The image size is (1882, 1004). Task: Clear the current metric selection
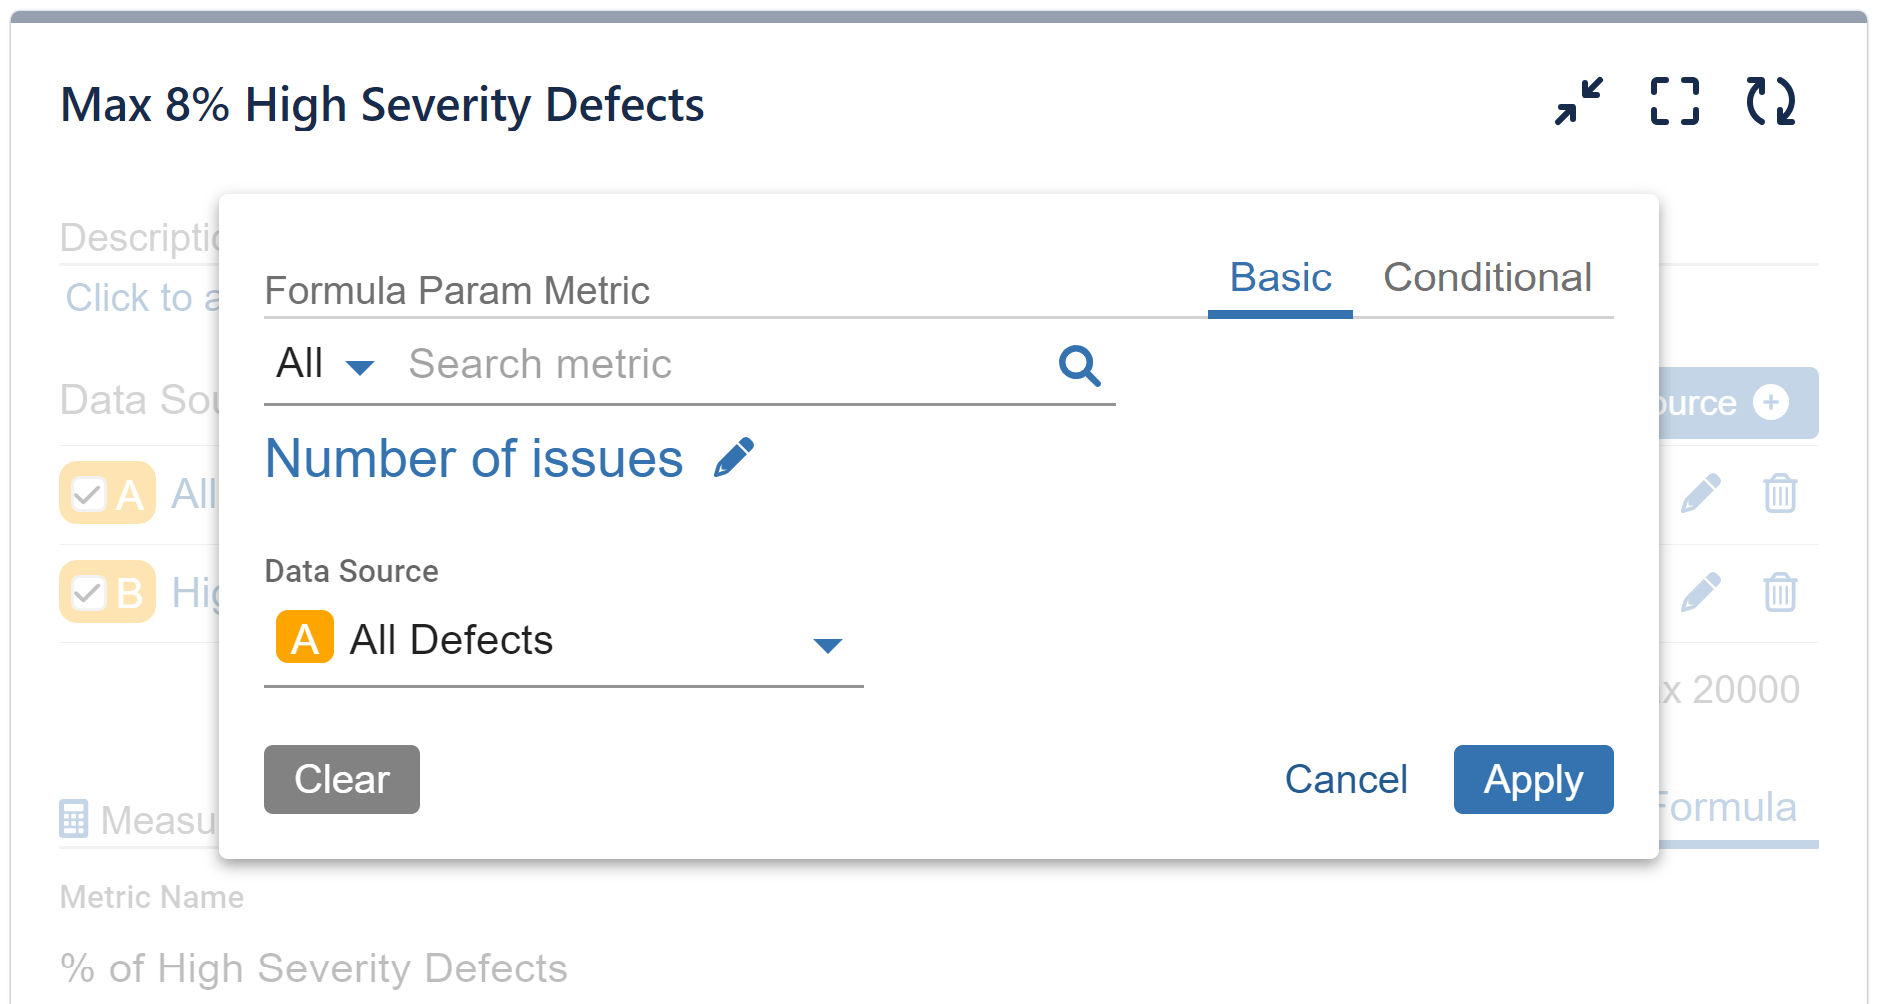click(341, 780)
